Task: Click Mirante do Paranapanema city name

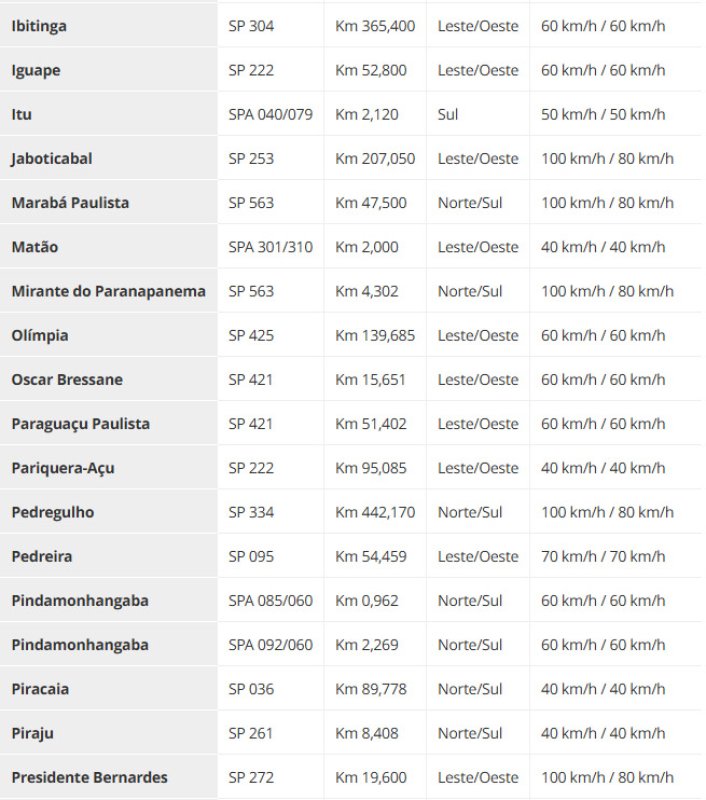Action: click(x=108, y=291)
